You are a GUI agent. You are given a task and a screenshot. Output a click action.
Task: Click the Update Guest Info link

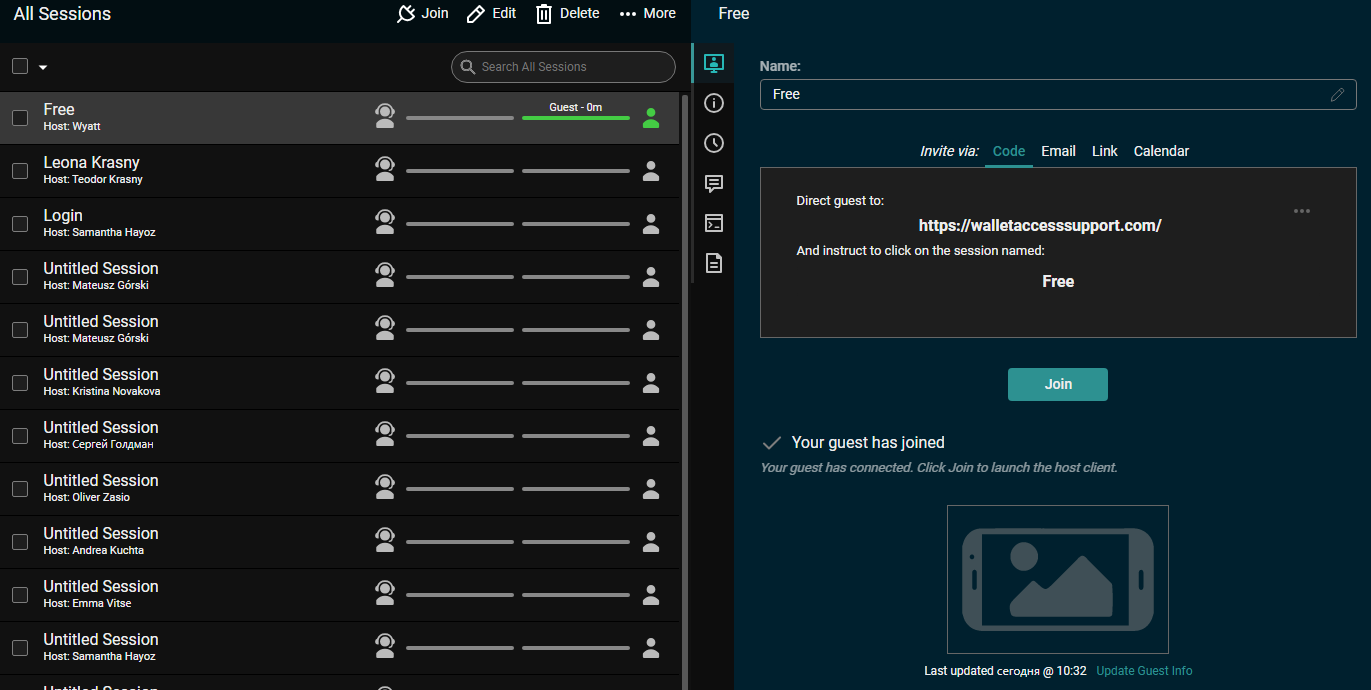1144,671
